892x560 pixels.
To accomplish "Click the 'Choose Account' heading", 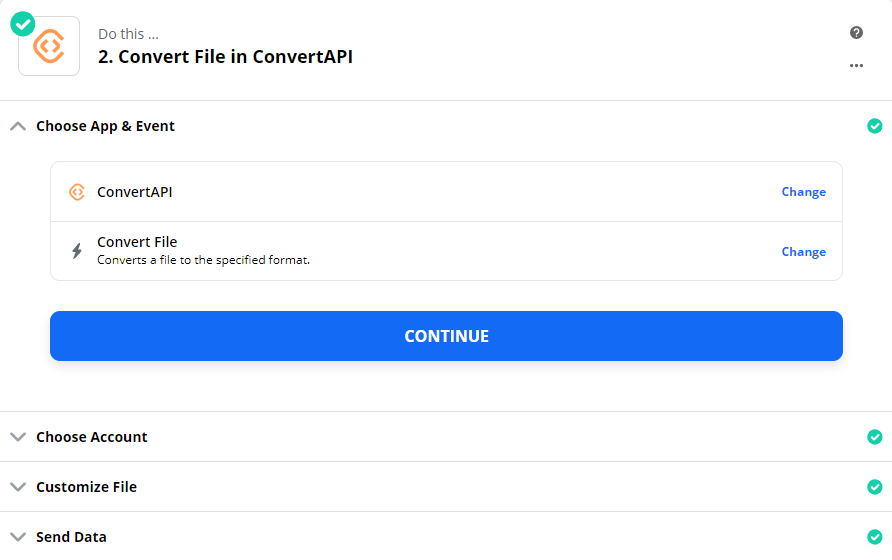I will (92, 437).
